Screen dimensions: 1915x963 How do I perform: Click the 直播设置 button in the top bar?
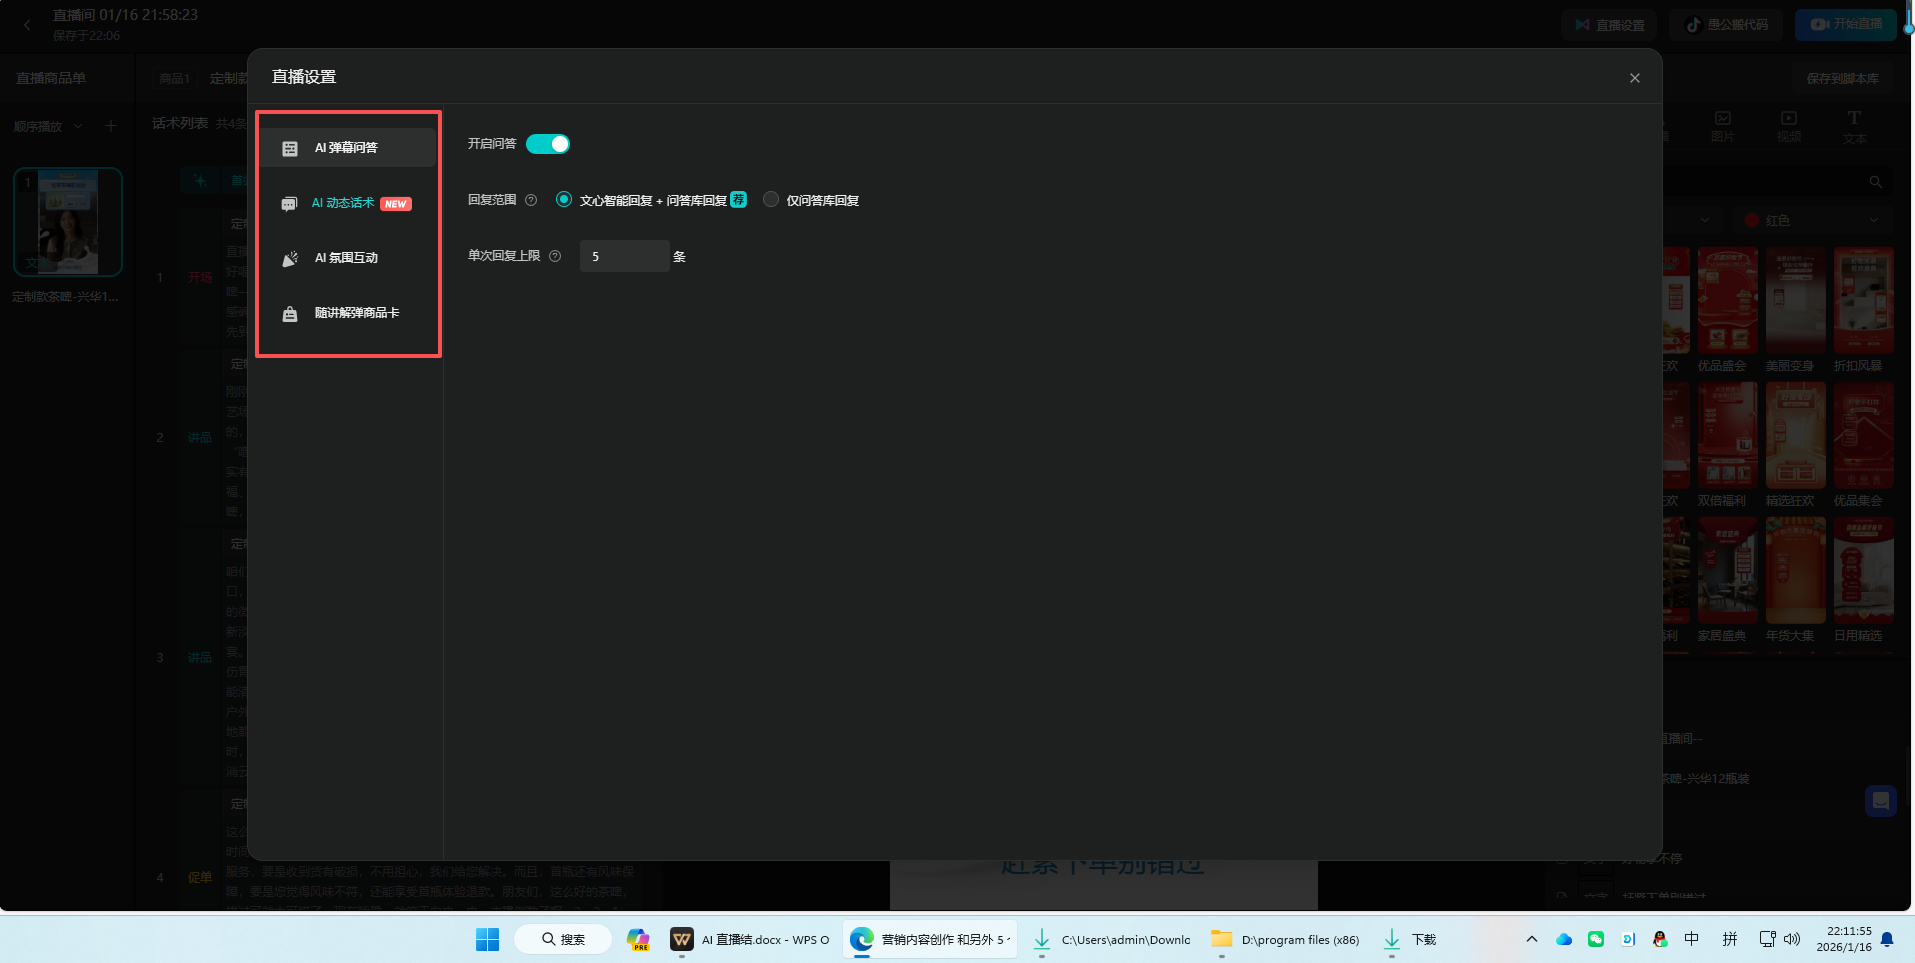1609,25
